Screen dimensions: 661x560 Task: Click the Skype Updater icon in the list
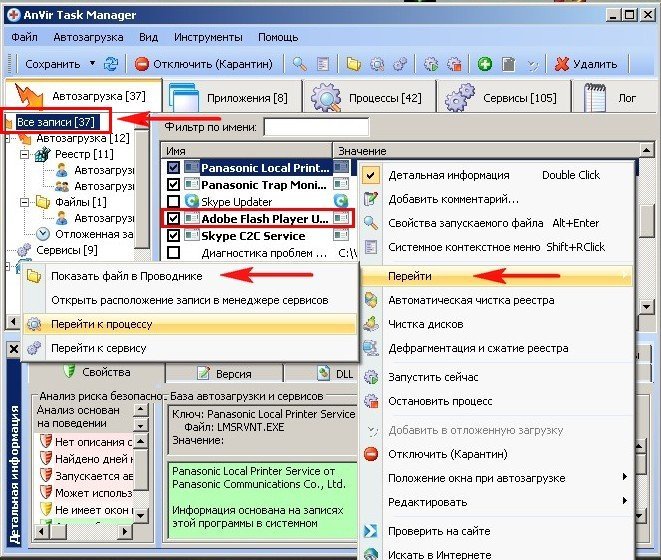pos(192,201)
